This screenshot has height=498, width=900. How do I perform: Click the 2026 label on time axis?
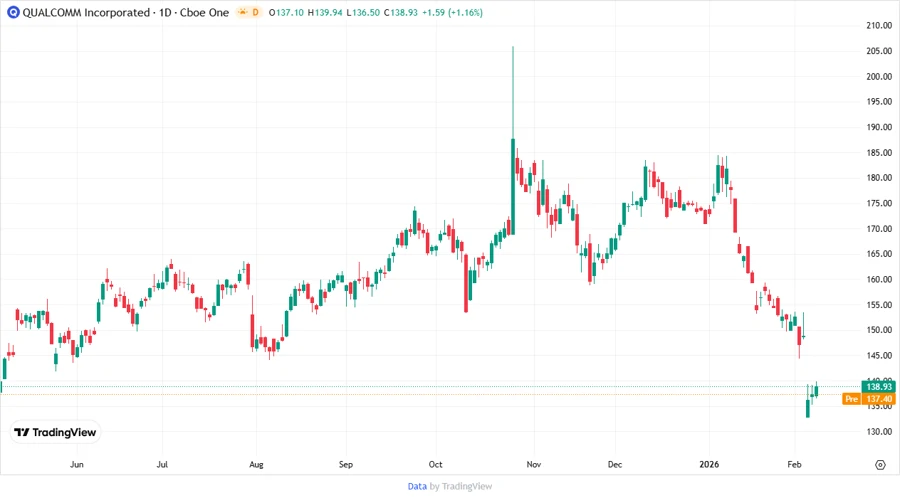709,464
